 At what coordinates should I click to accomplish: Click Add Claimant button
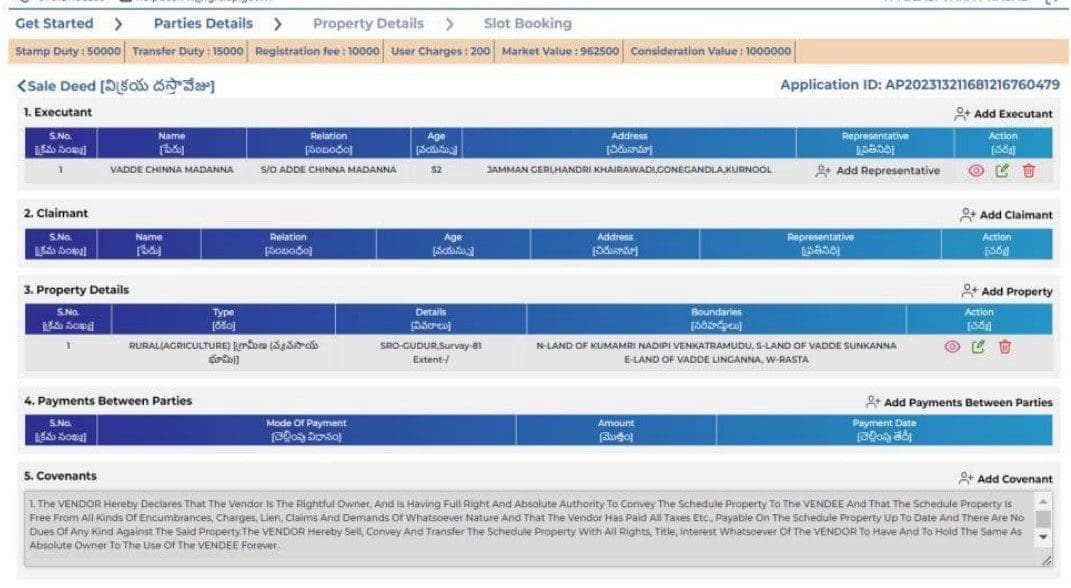pos(1006,215)
